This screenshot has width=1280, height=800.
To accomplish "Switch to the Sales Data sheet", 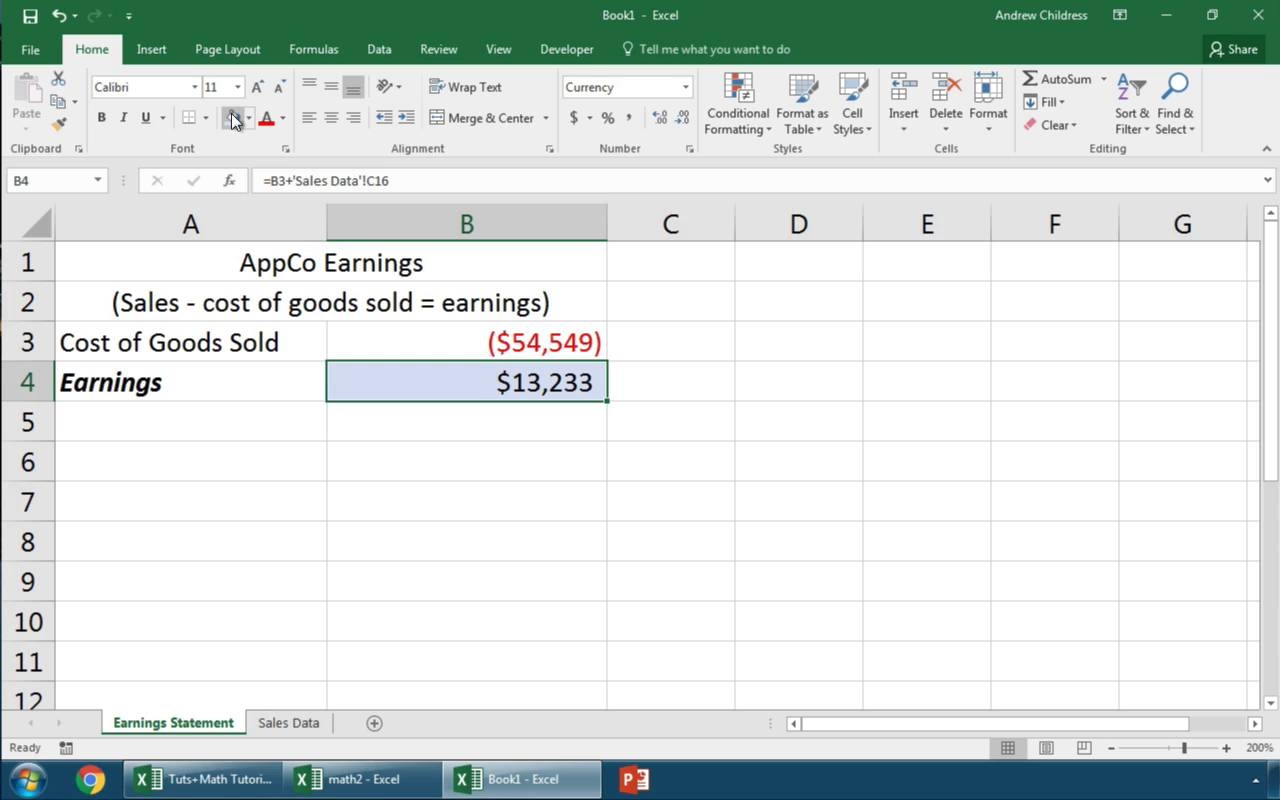I will pos(288,723).
